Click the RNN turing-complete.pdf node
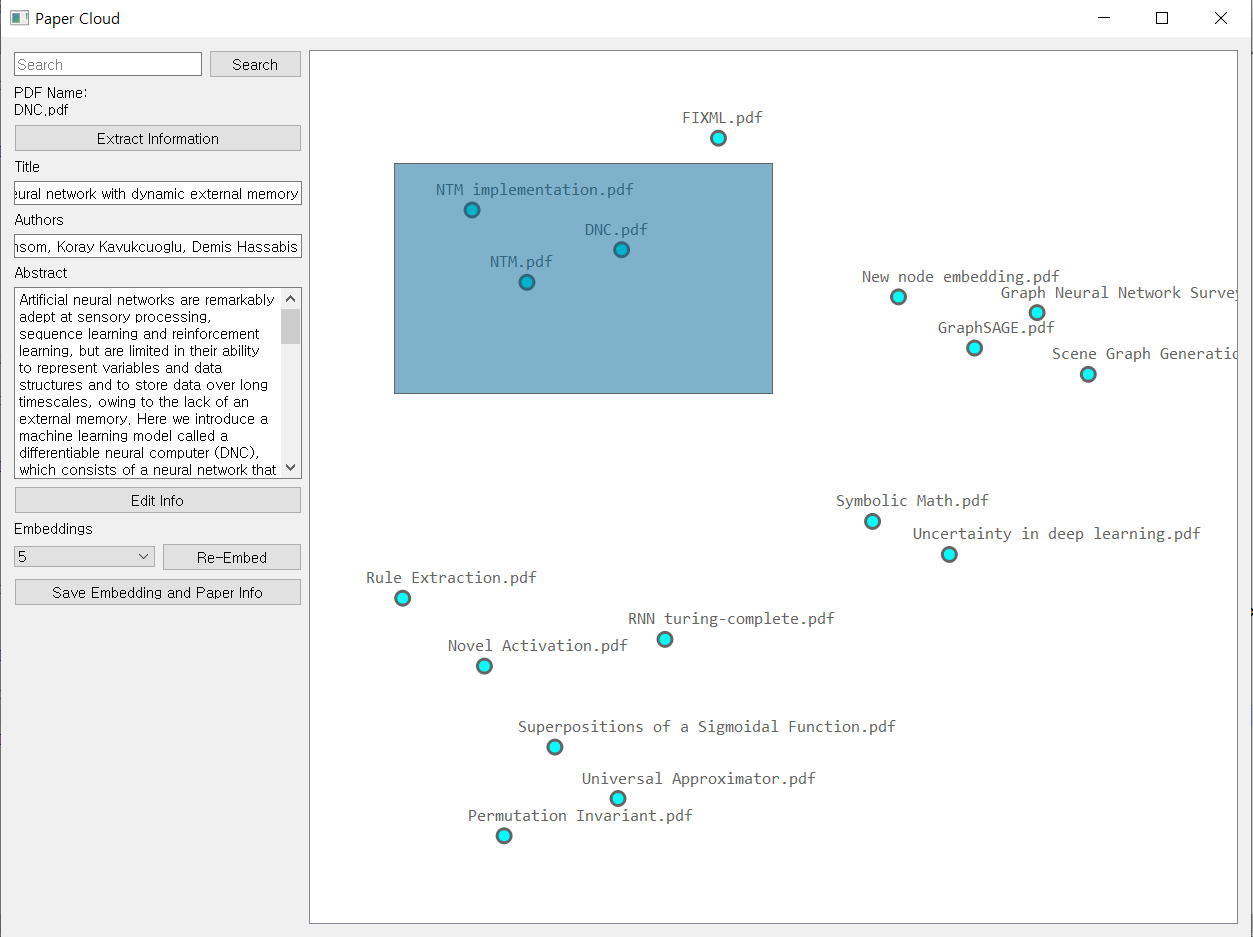Screen dimensions: 1253x937 coord(665,639)
